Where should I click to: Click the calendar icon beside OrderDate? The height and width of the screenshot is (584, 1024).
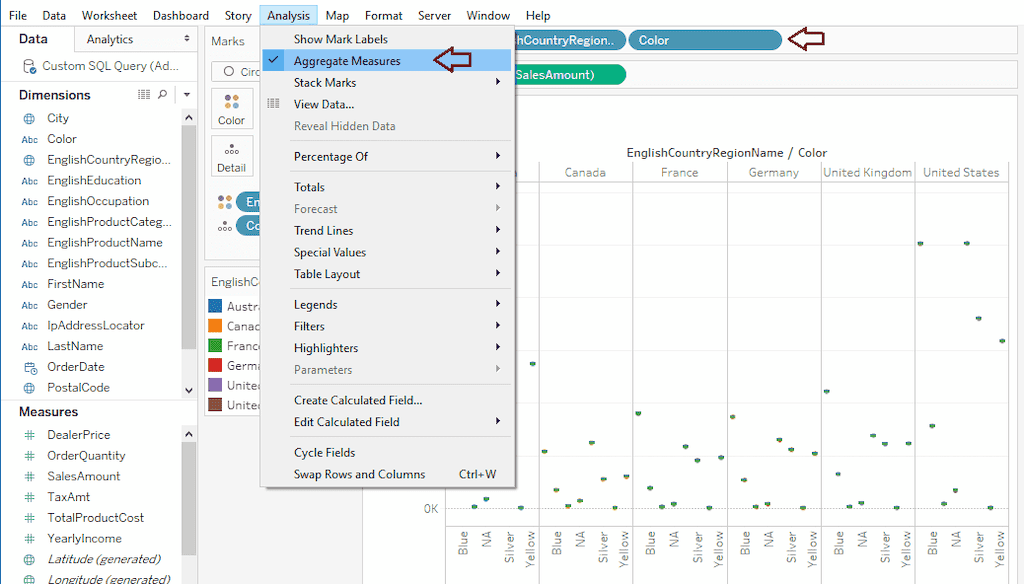pyautogui.click(x=29, y=367)
